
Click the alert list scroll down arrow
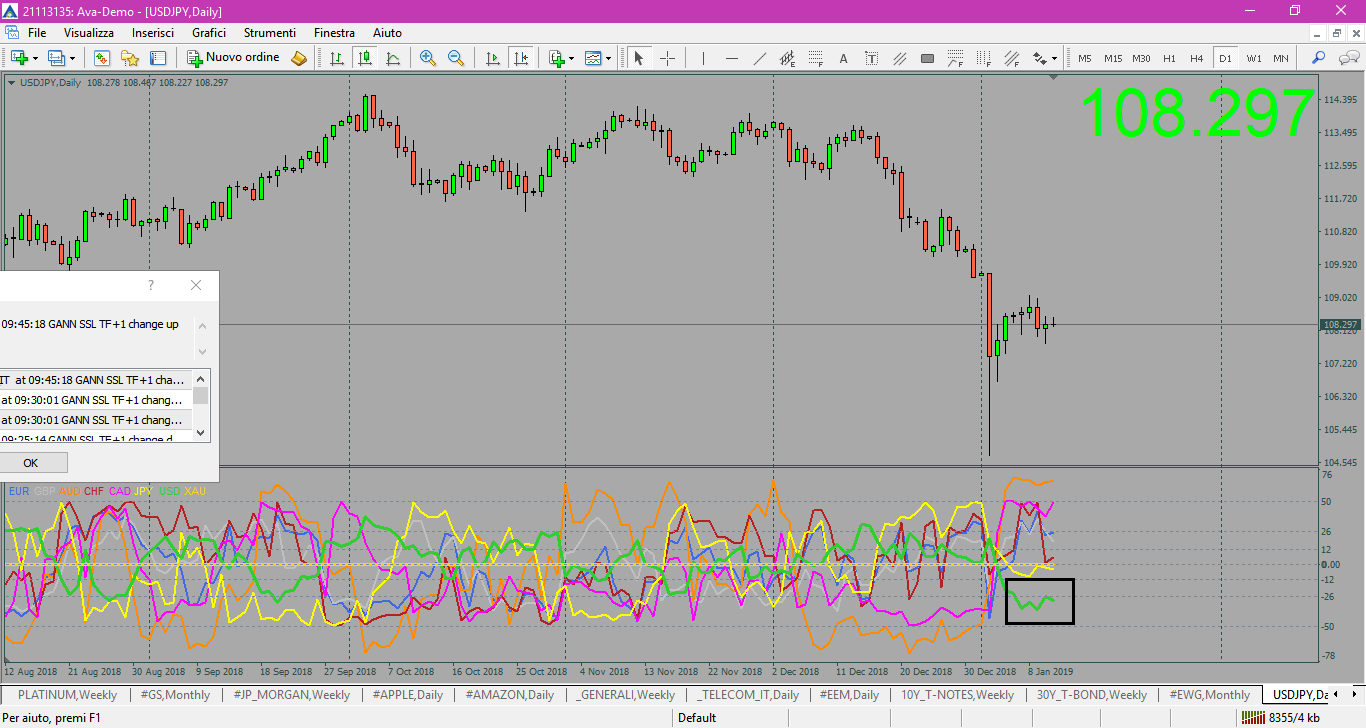pyautogui.click(x=201, y=432)
